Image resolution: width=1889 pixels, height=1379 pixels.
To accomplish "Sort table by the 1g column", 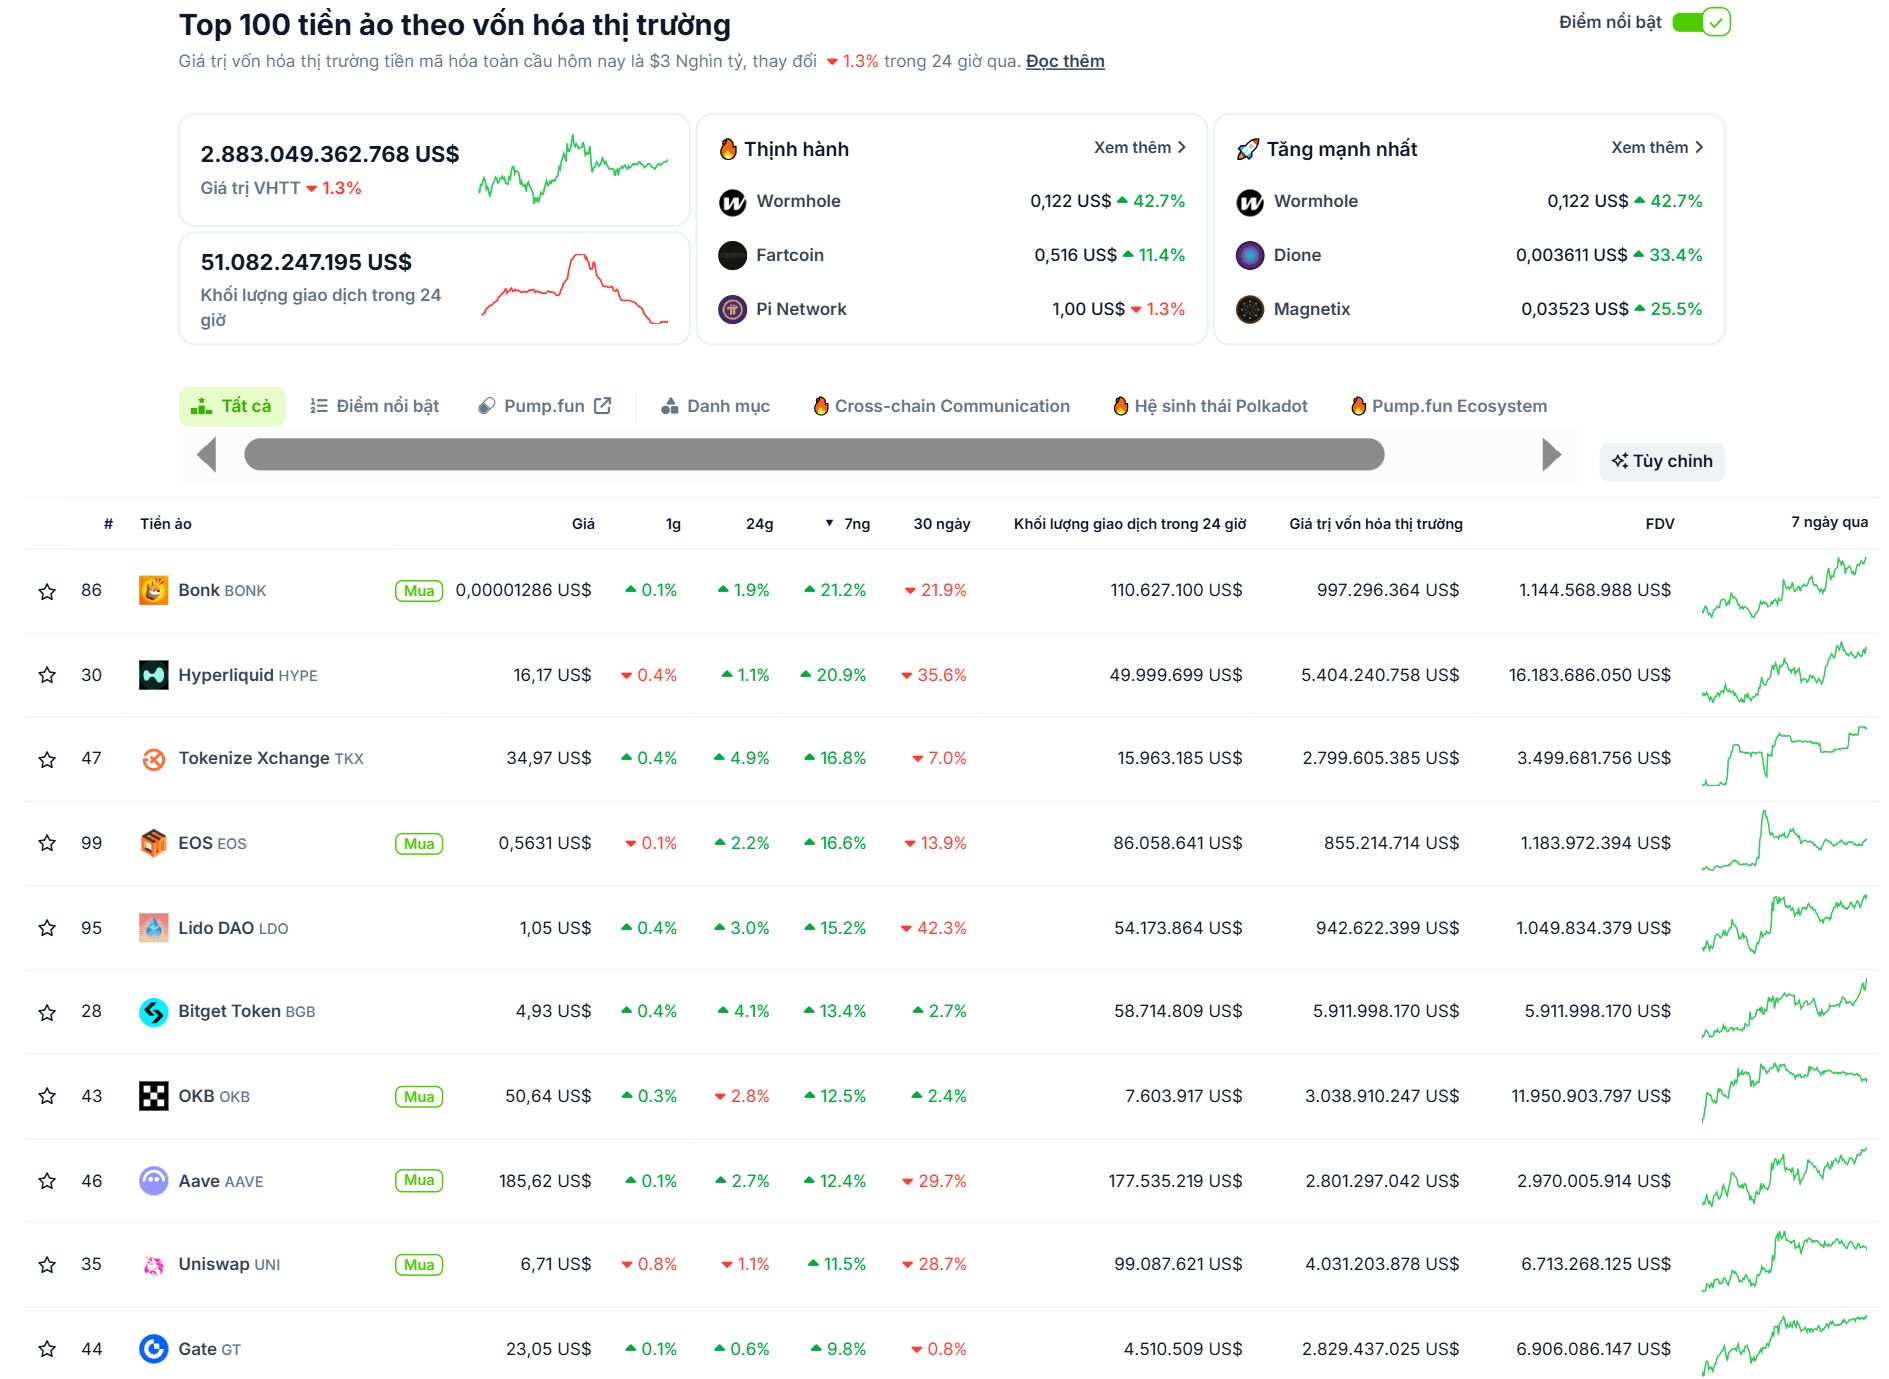I will 673,523.
